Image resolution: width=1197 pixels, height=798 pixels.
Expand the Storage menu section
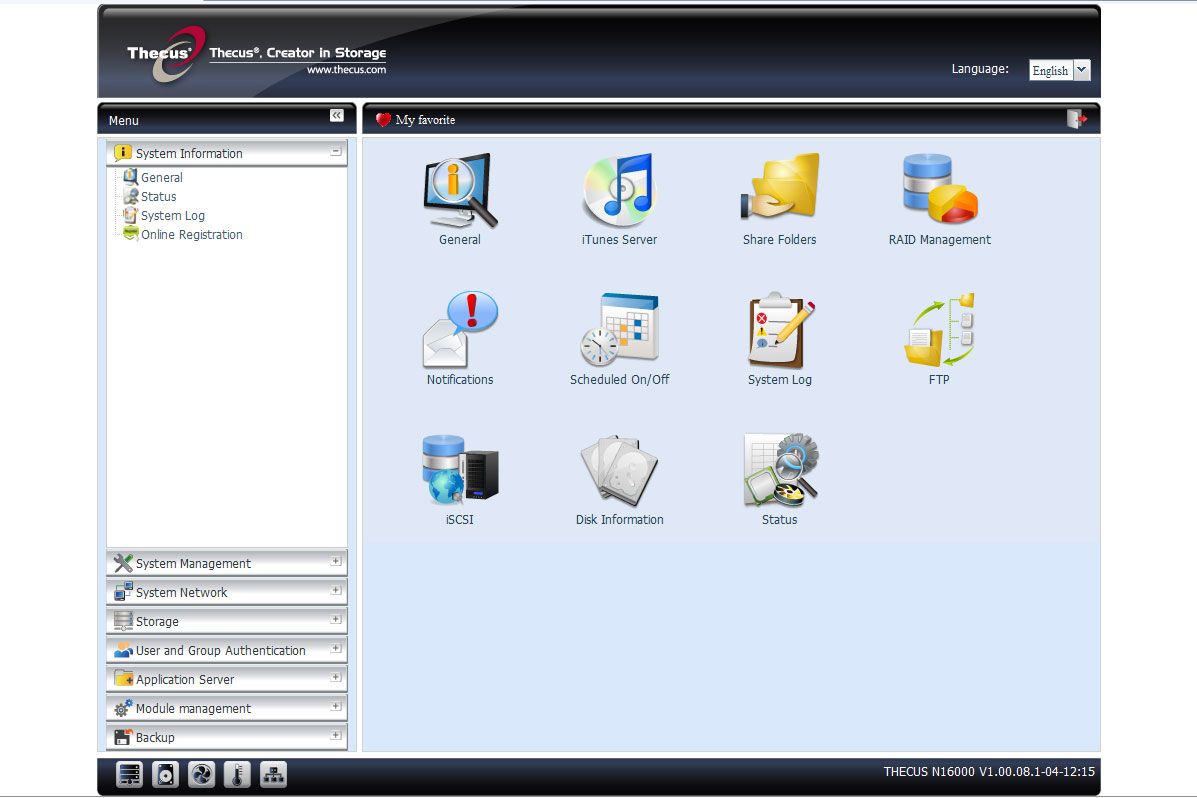click(227, 621)
